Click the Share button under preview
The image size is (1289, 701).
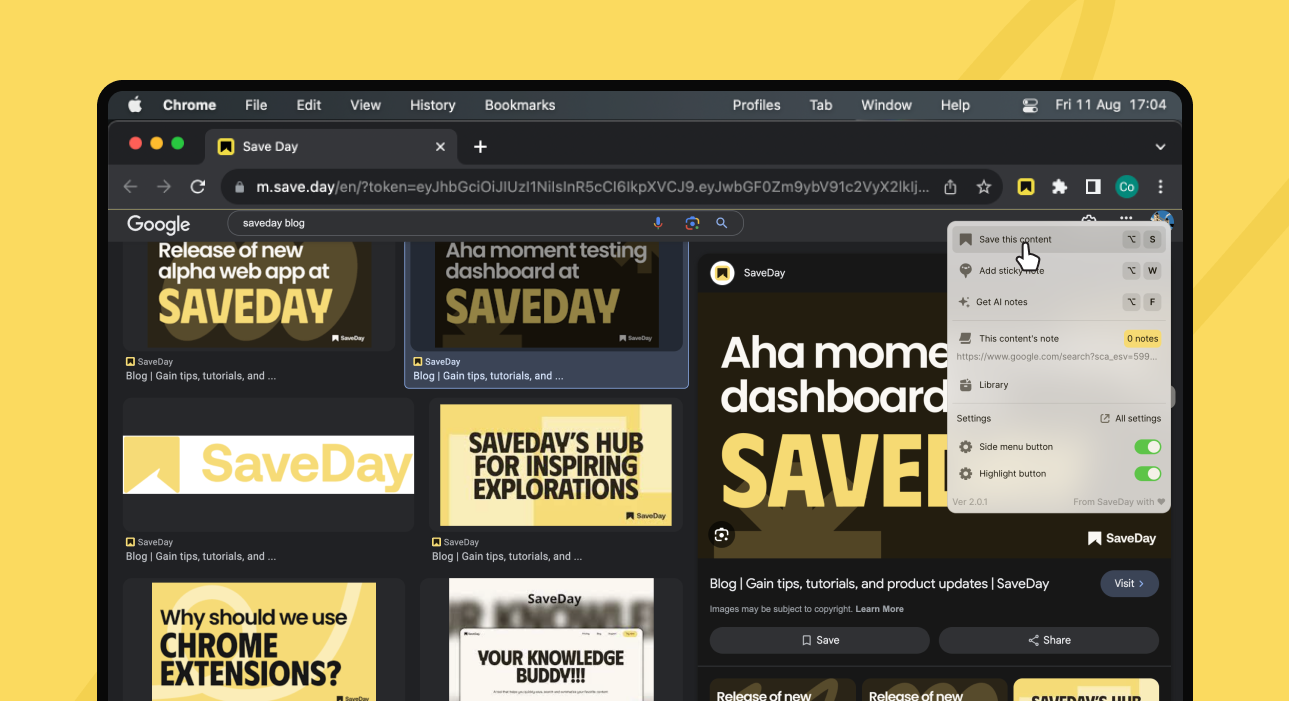pos(1048,640)
